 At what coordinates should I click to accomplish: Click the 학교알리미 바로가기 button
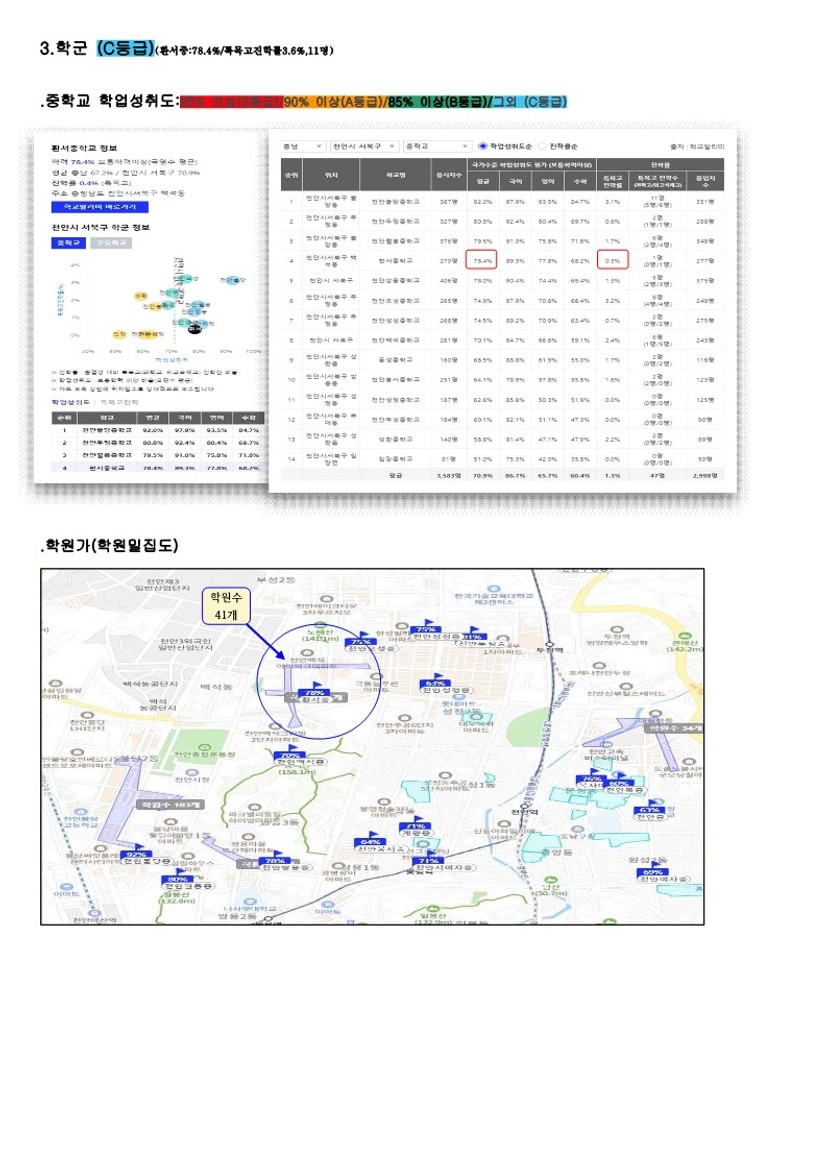tap(100, 207)
